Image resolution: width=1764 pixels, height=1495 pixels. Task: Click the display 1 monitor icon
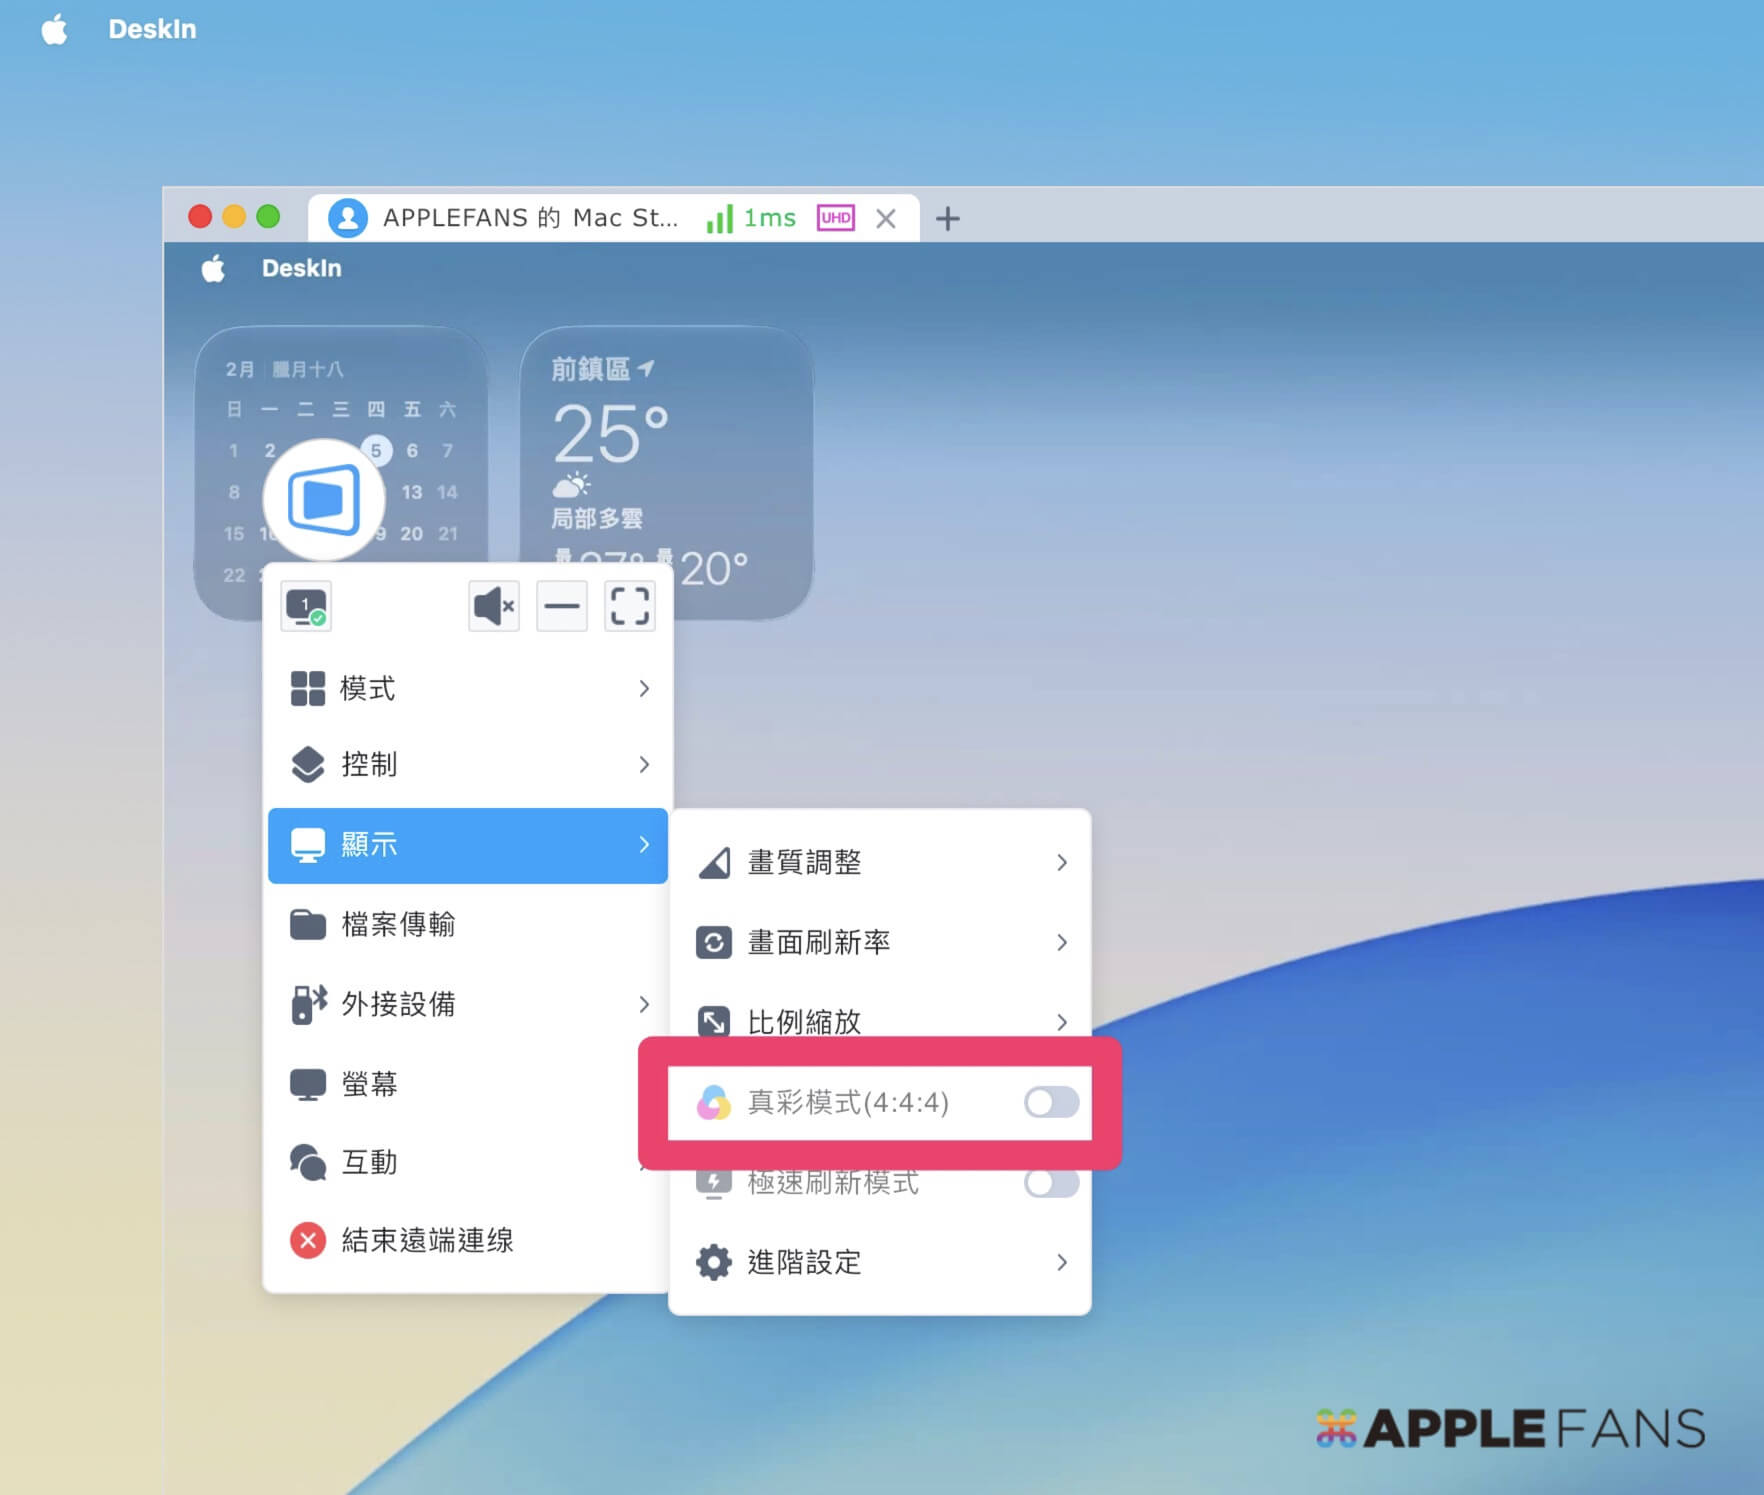(x=306, y=606)
